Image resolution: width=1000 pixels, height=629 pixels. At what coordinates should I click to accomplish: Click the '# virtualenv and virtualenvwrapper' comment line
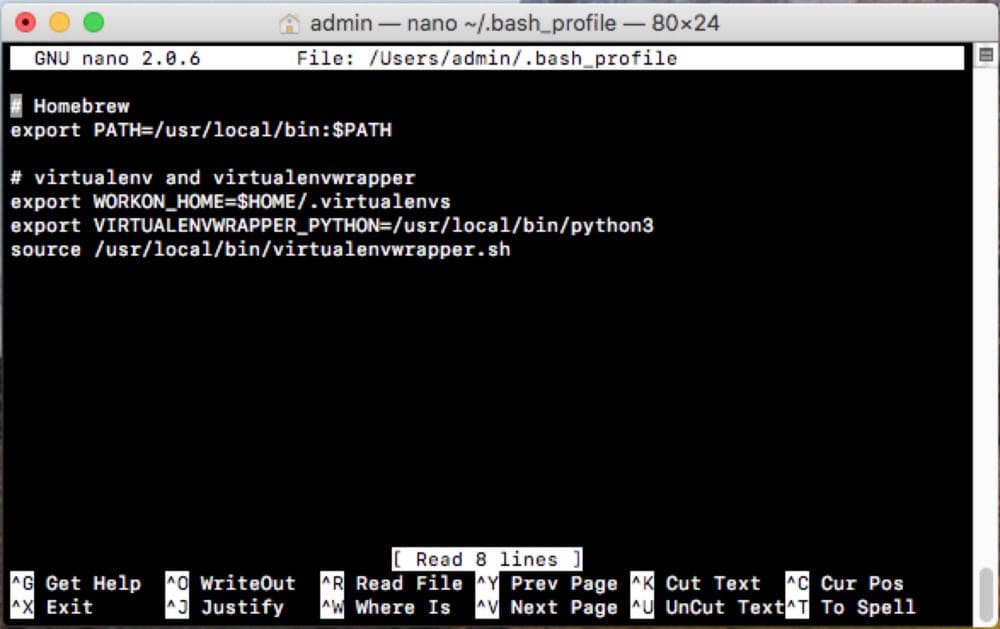tap(213, 177)
